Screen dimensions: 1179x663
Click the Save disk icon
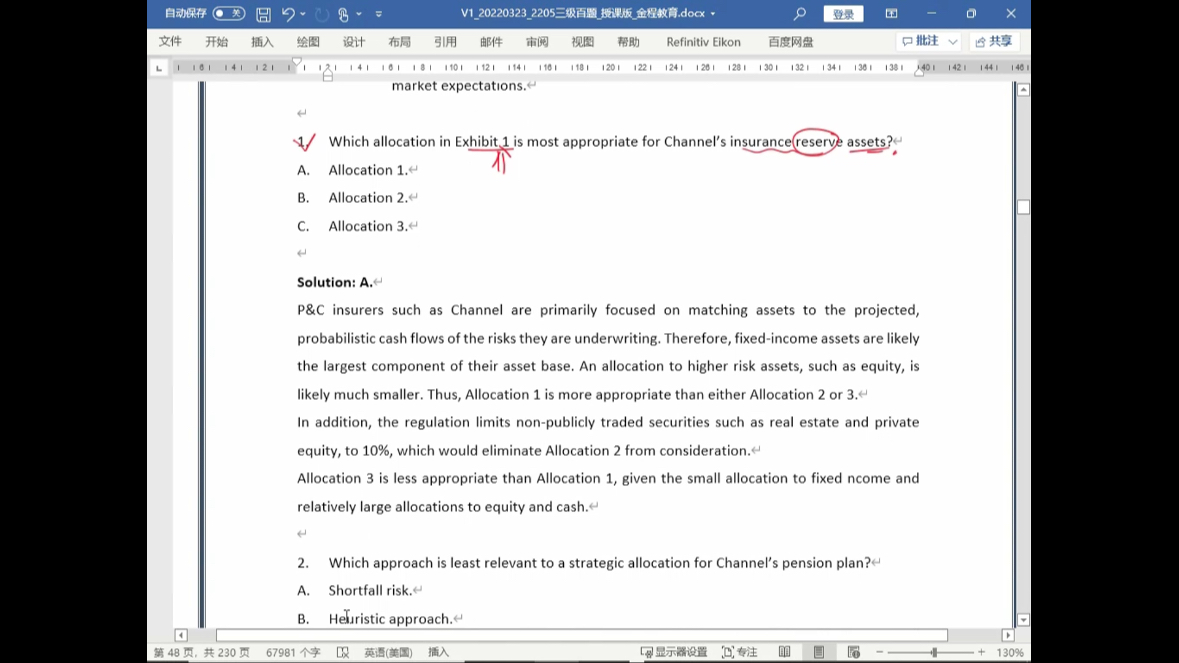coord(263,14)
